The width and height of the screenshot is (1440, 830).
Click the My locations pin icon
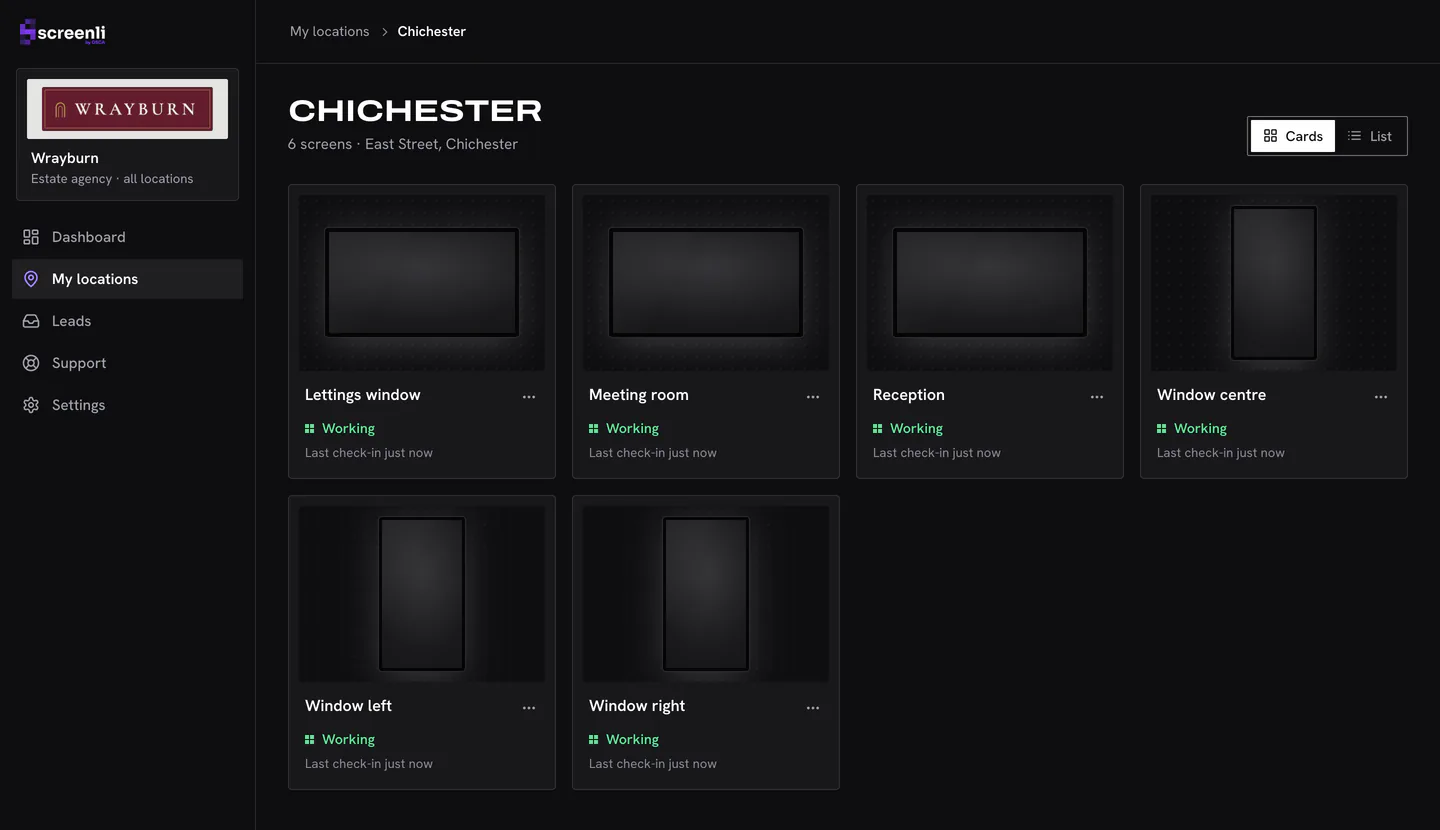pyautogui.click(x=31, y=279)
